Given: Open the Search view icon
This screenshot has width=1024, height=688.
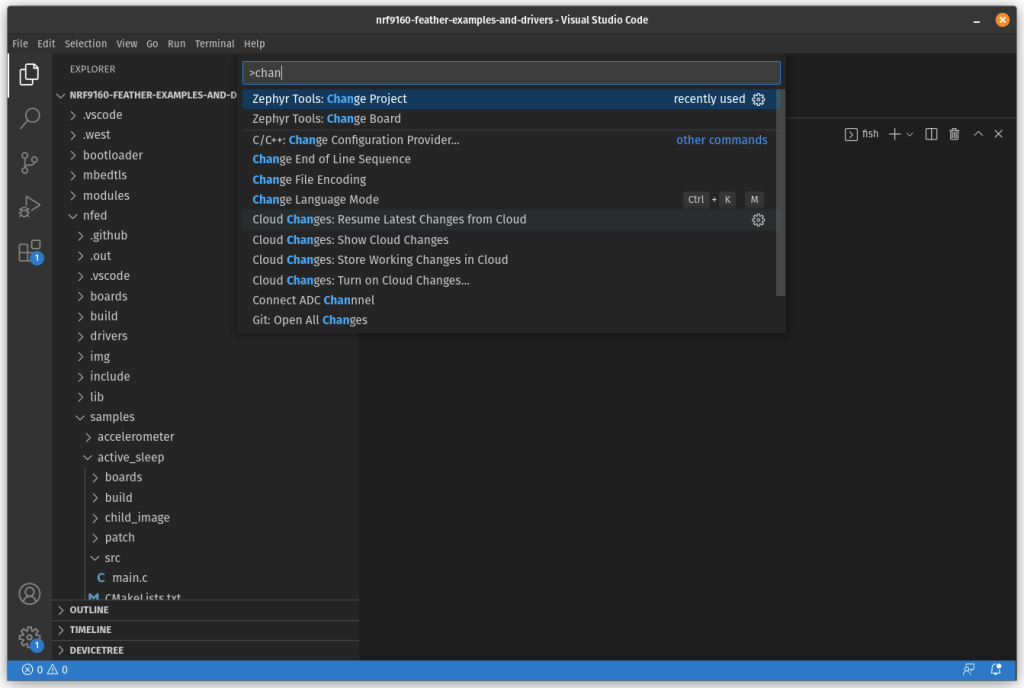Looking at the screenshot, I should pos(29,118).
